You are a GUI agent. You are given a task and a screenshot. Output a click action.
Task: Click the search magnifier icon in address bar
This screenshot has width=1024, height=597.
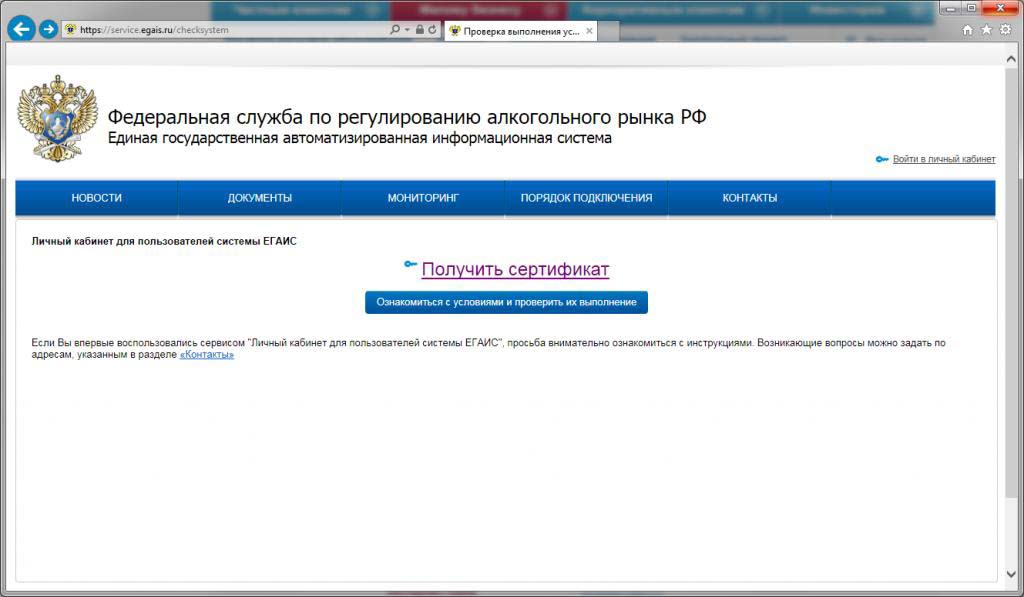395,30
